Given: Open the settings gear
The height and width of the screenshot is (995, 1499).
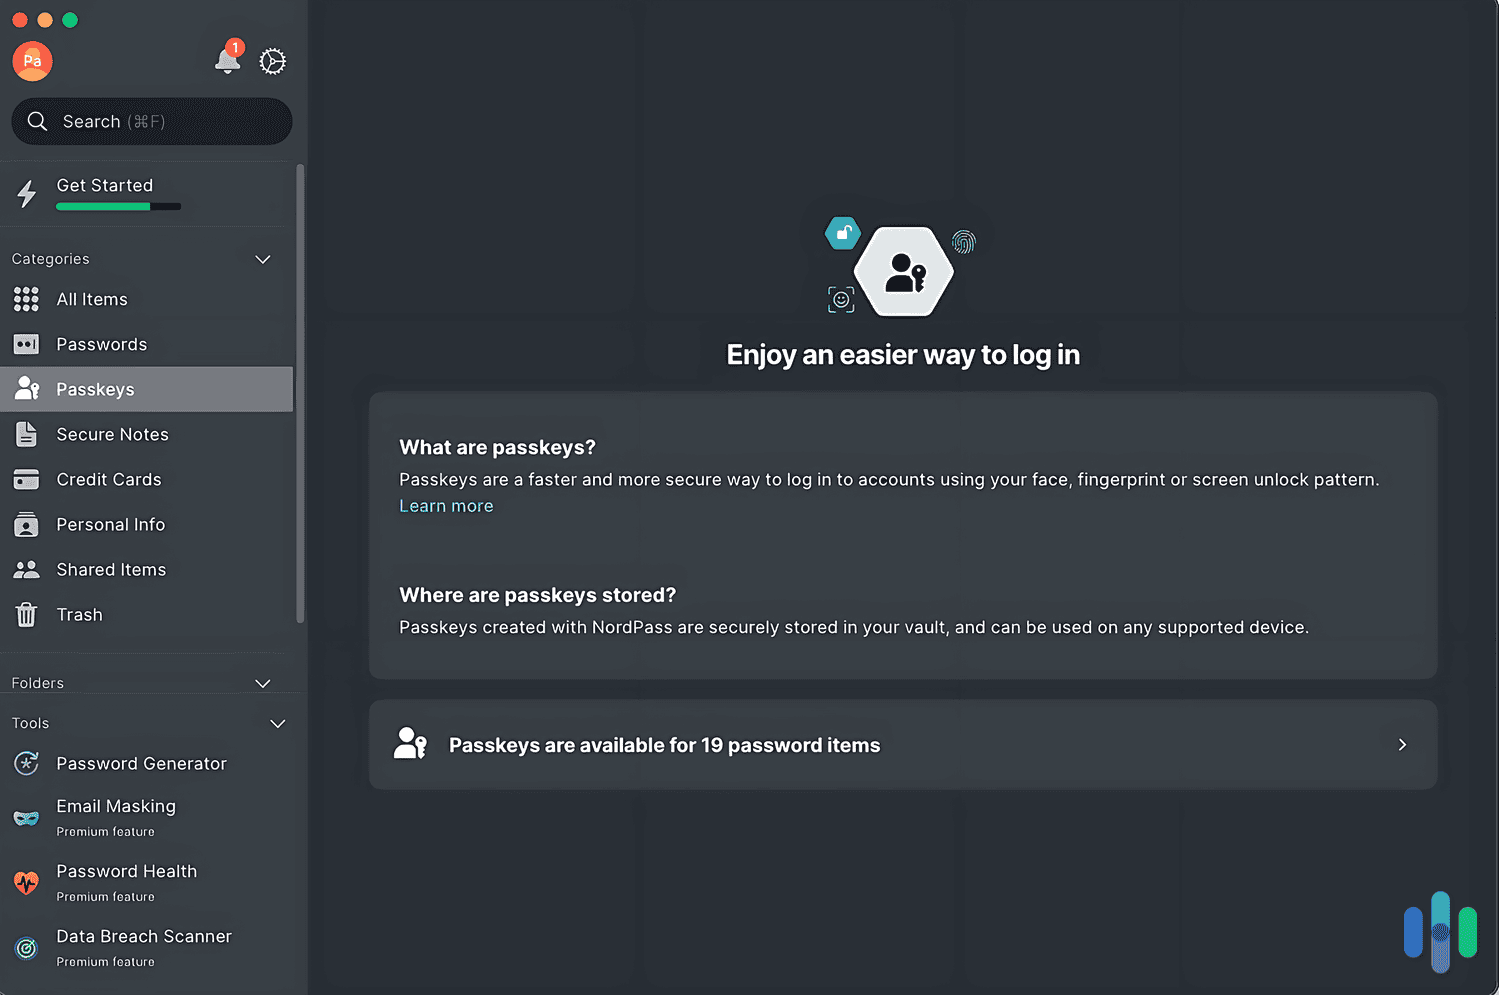Looking at the screenshot, I should point(272,61).
